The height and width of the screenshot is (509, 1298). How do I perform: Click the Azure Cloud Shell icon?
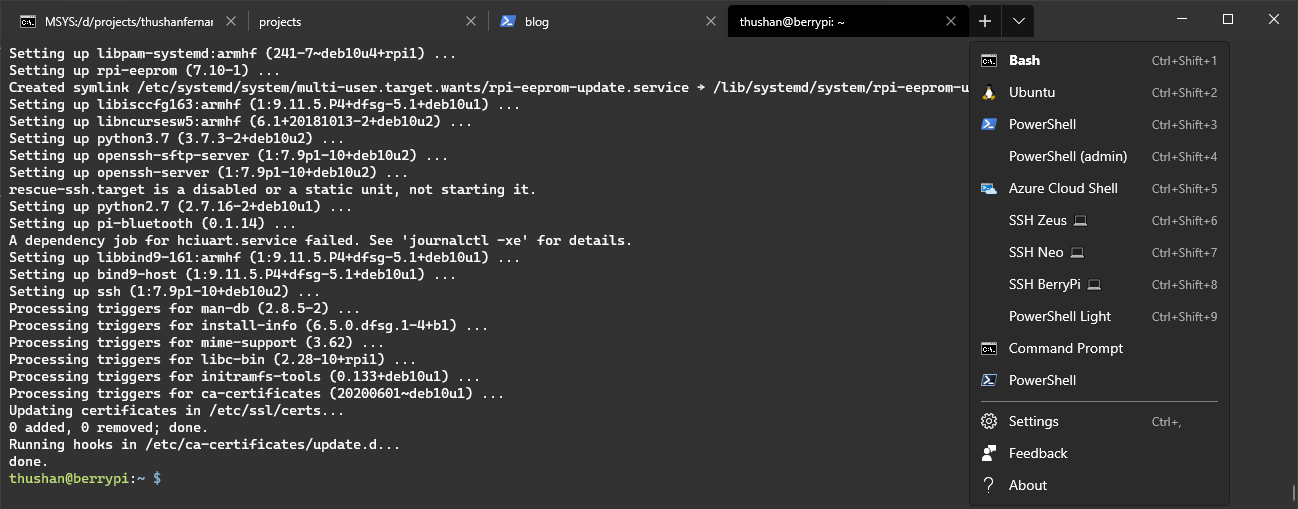click(989, 189)
